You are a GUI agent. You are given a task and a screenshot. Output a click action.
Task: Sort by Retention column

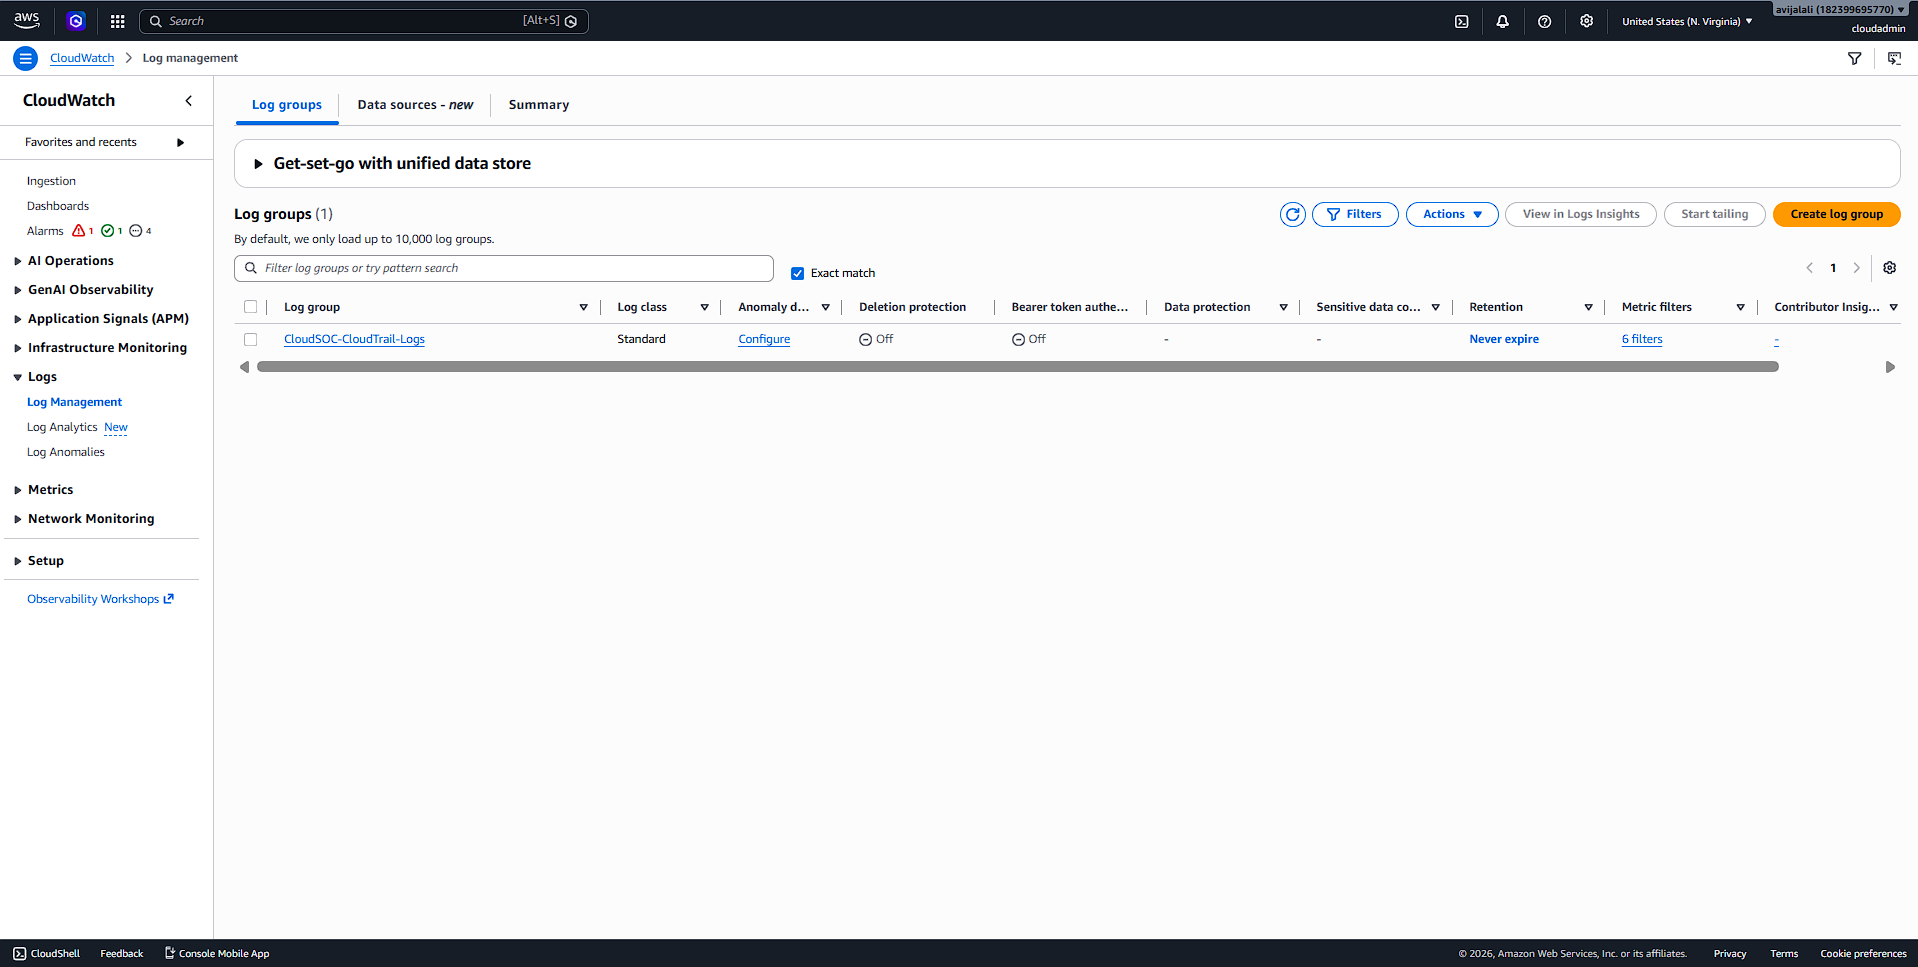(1588, 307)
